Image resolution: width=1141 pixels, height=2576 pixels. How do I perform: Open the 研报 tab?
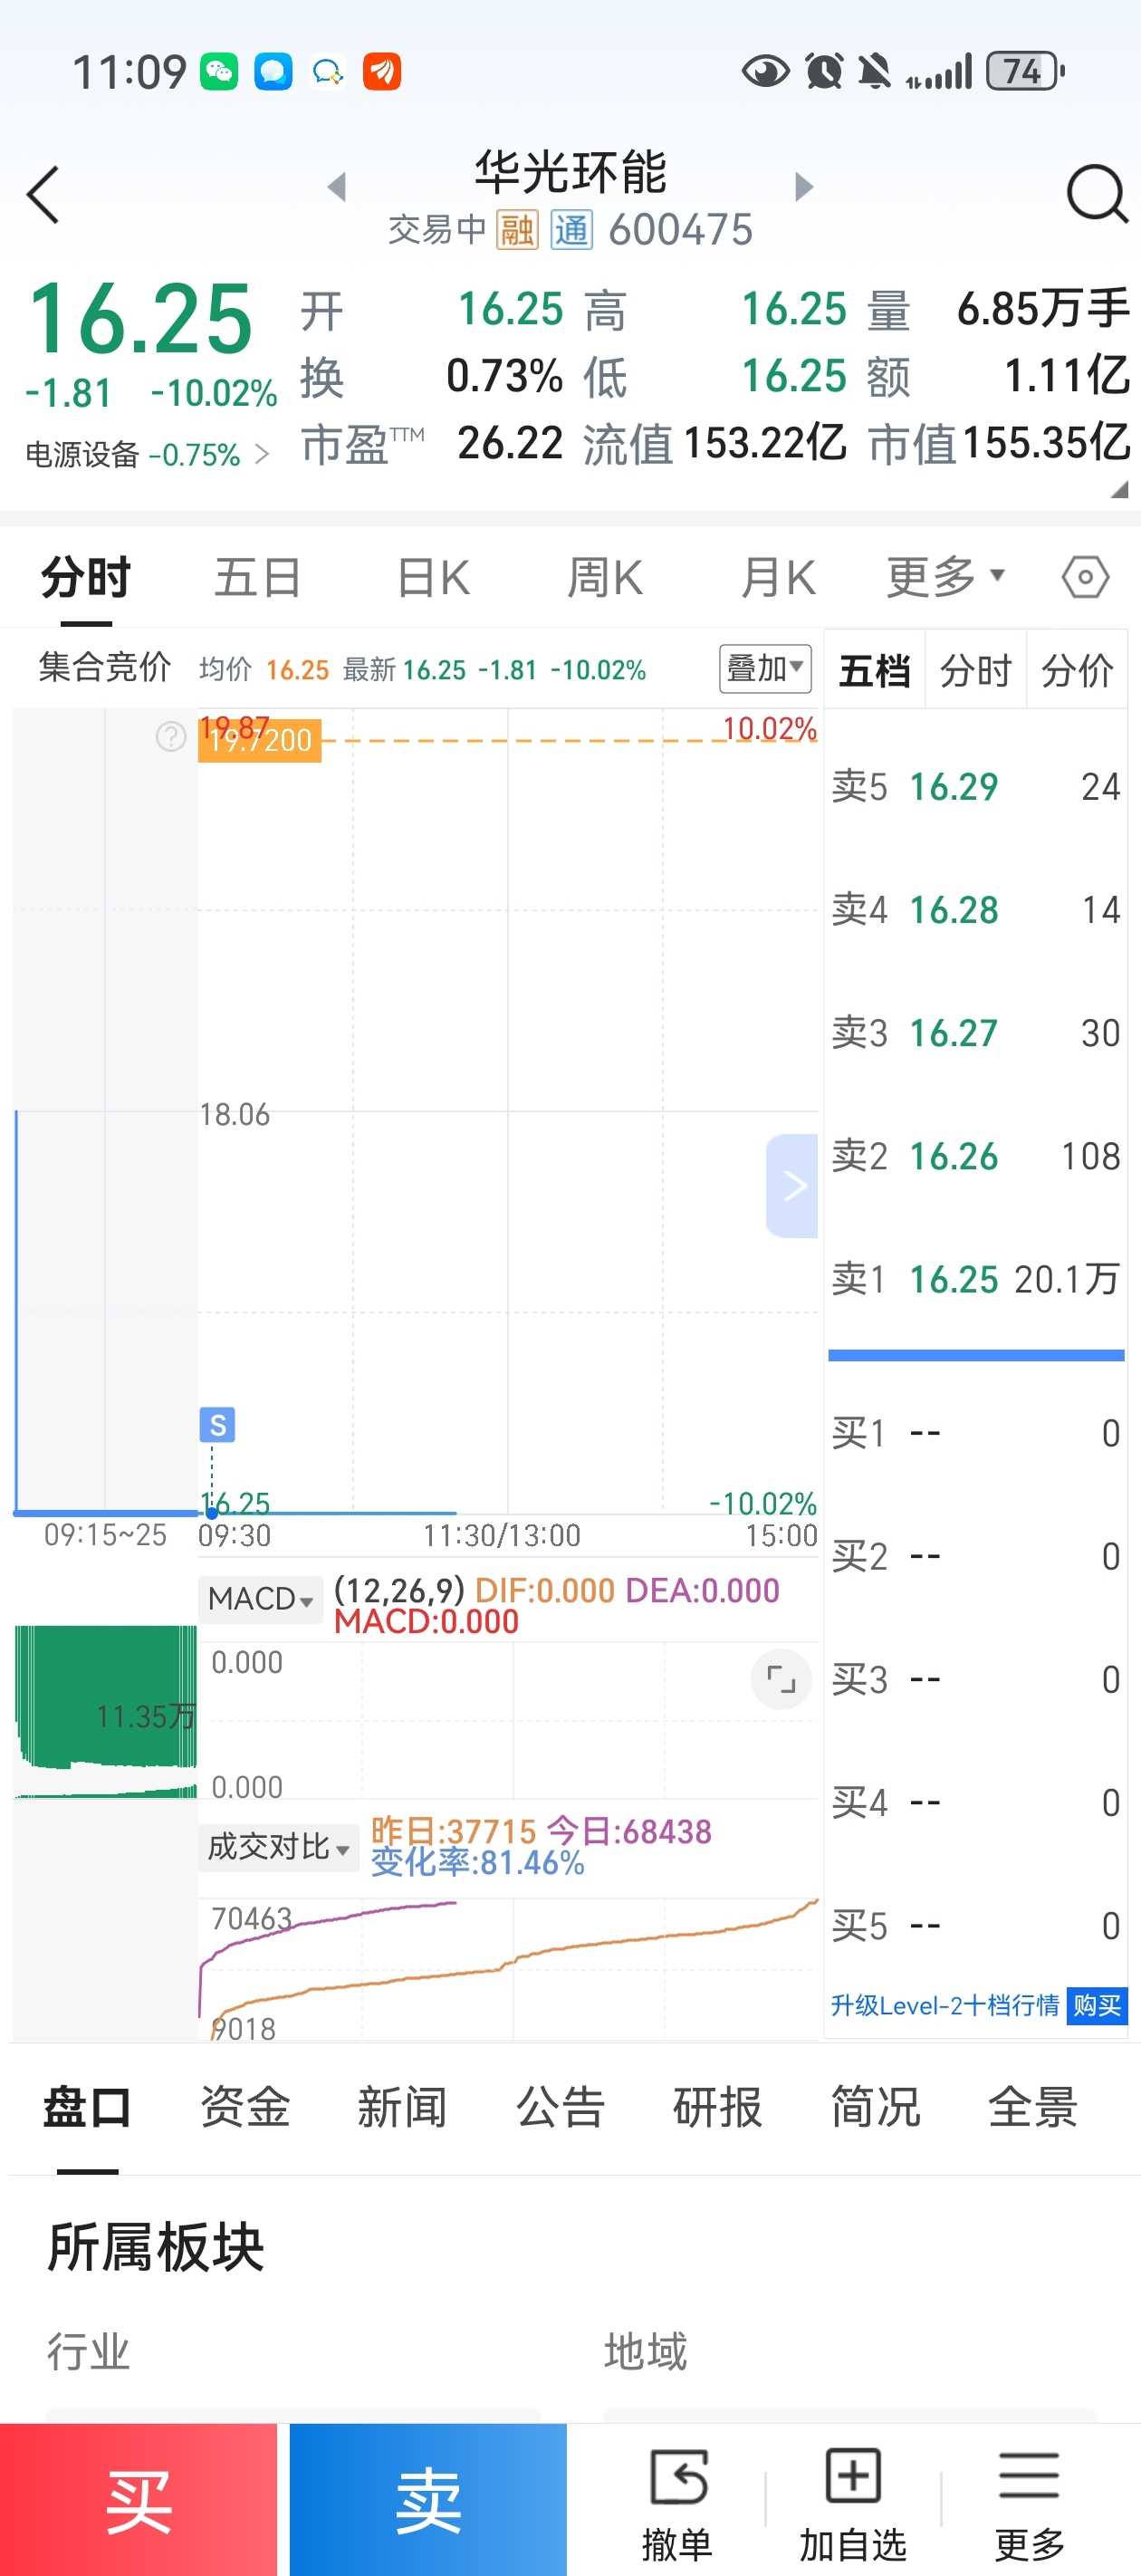point(717,2108)
